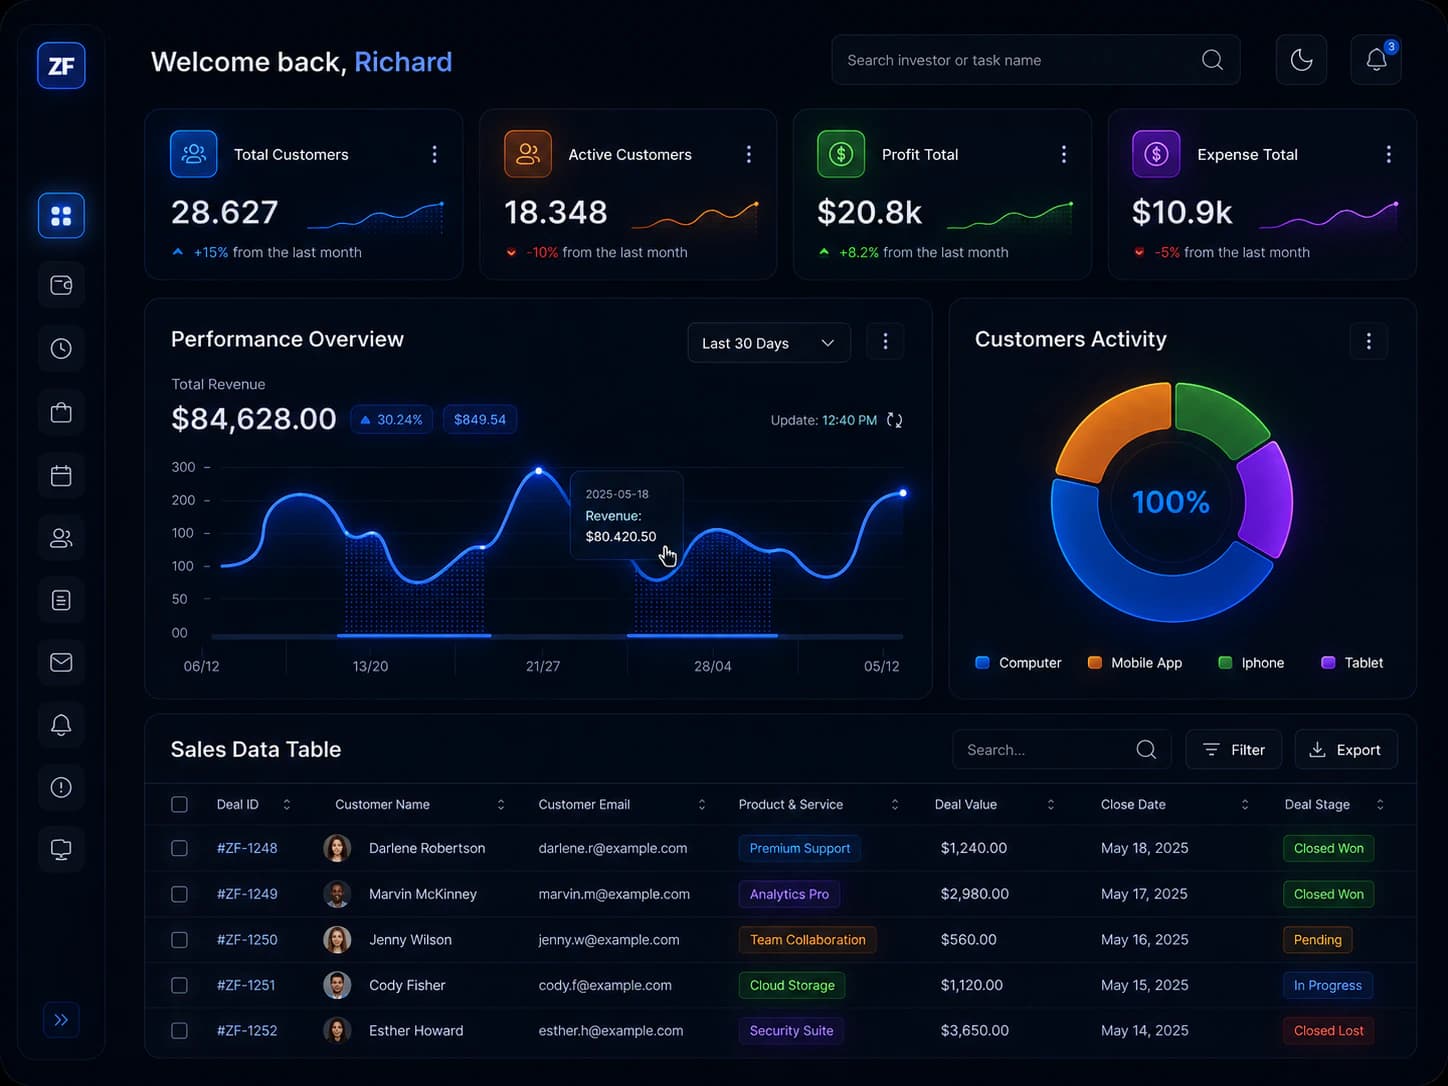Open Expense Total card options menu
1448x1086 pixels.
pos(1388,154)
